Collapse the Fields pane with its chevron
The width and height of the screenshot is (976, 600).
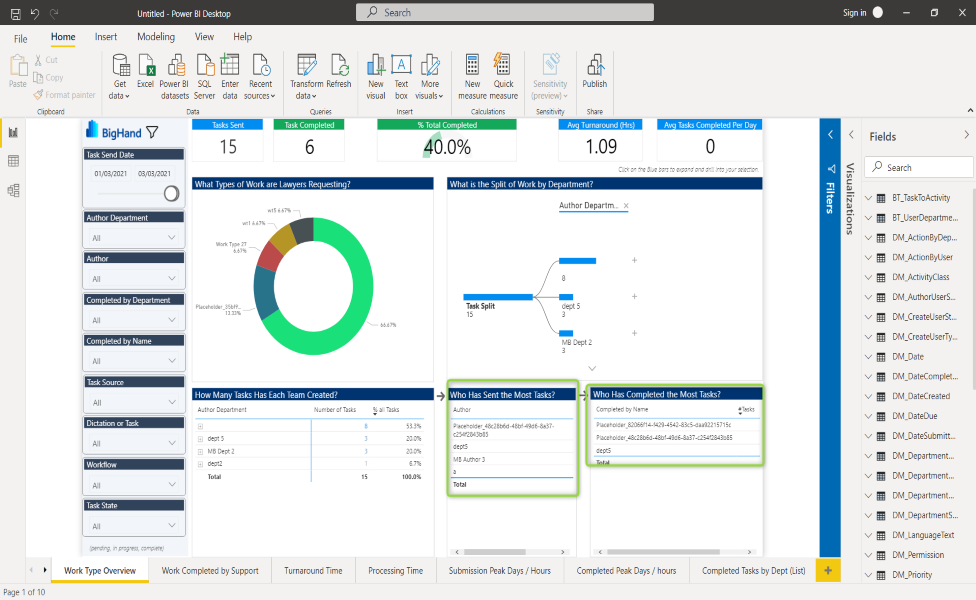[x=966, y=134]
